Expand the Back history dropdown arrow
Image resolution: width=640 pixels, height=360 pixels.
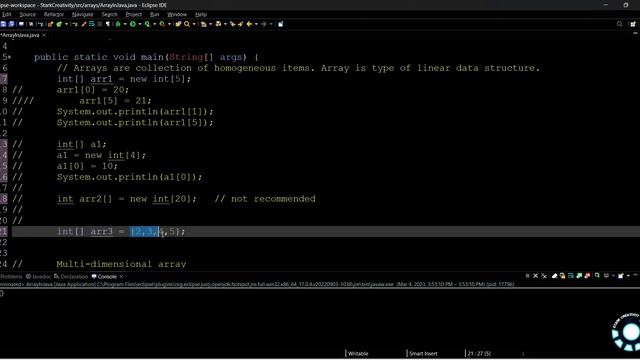click(256, 24)
